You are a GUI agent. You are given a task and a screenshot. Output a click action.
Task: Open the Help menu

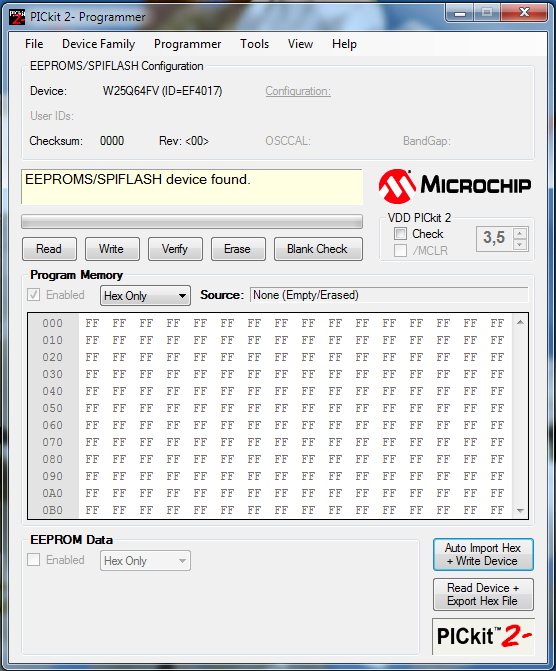pyautogui.click(x=344, y=44)
